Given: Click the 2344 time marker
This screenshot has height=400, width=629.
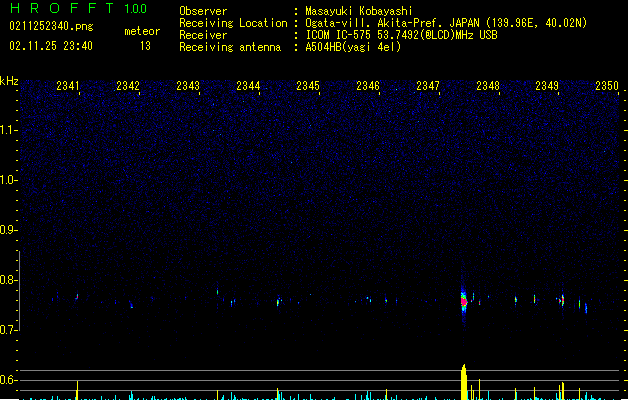Looking at the screenshot, I should pyautogui.click(x=248, y=86).
